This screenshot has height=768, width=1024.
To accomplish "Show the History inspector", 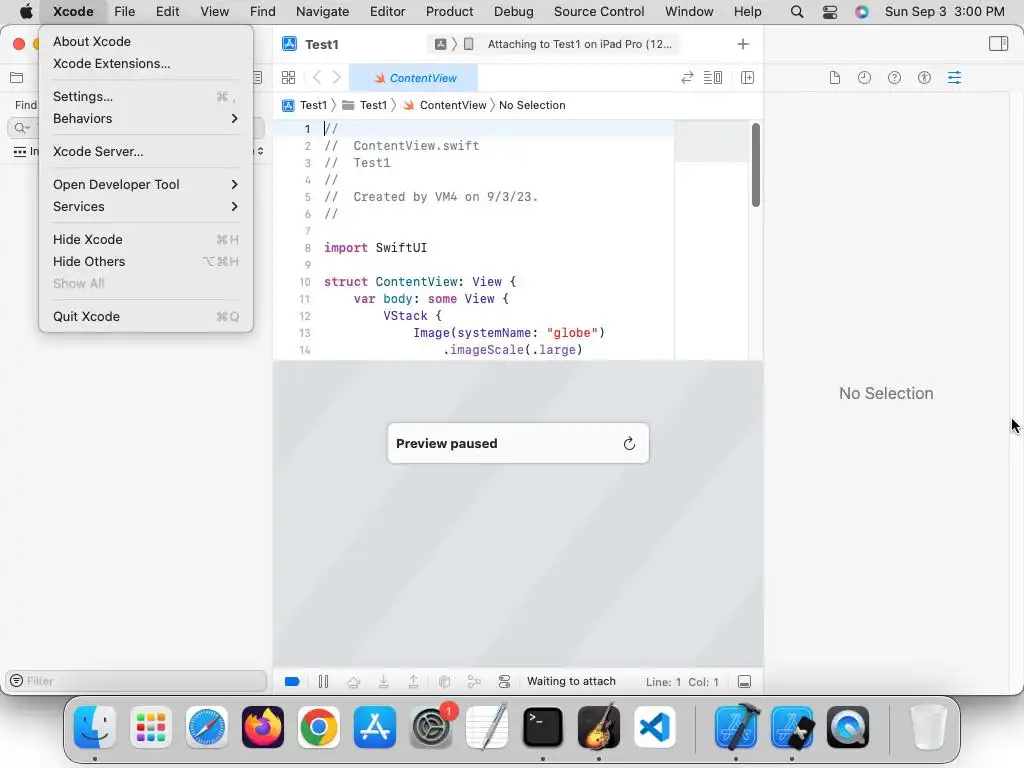I will coord(865,78).
